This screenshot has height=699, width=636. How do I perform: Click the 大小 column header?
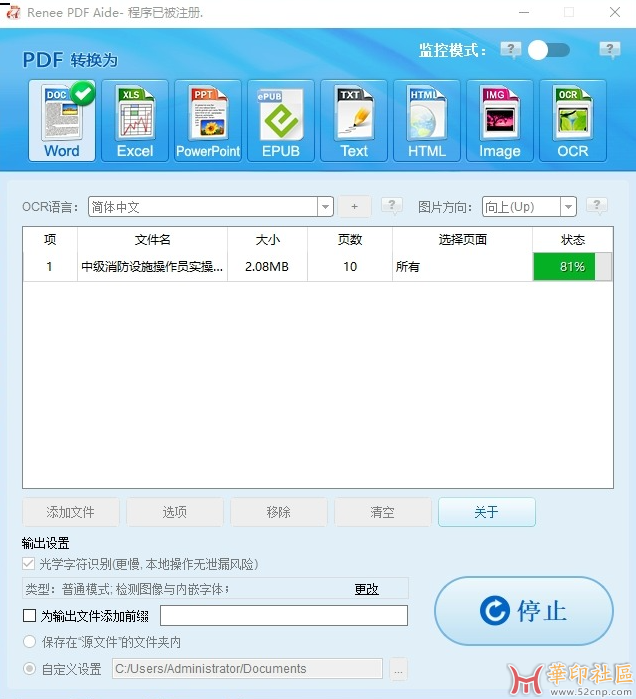[267, 240]
